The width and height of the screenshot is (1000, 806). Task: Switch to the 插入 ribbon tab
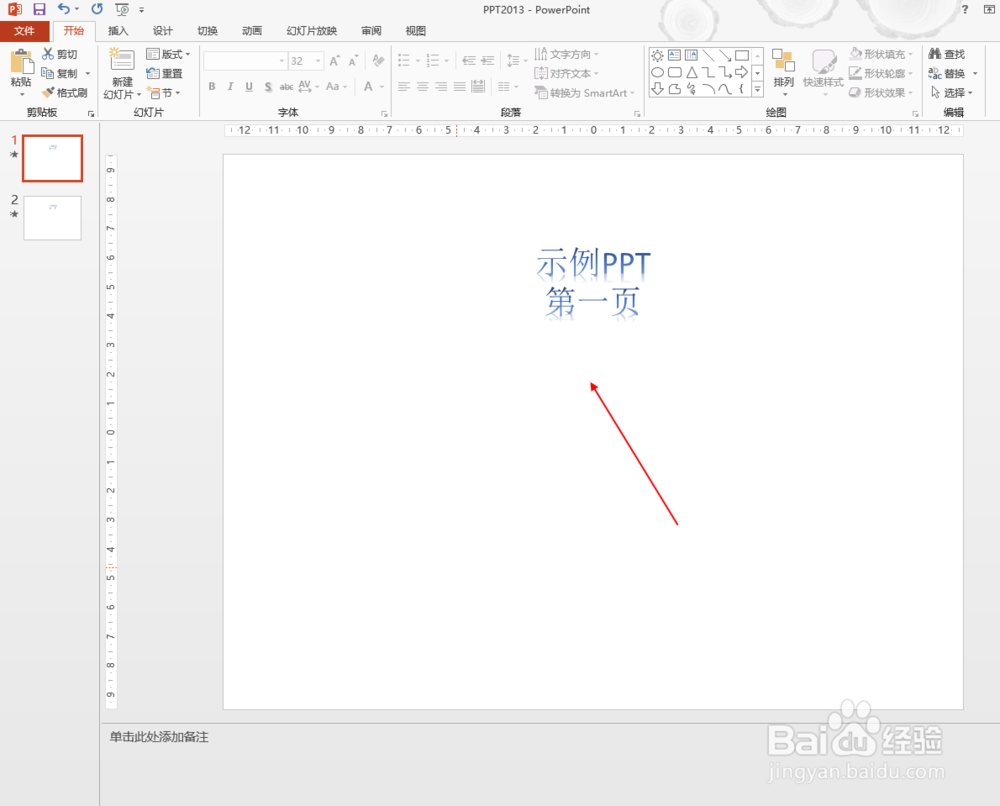coord(118,31)
